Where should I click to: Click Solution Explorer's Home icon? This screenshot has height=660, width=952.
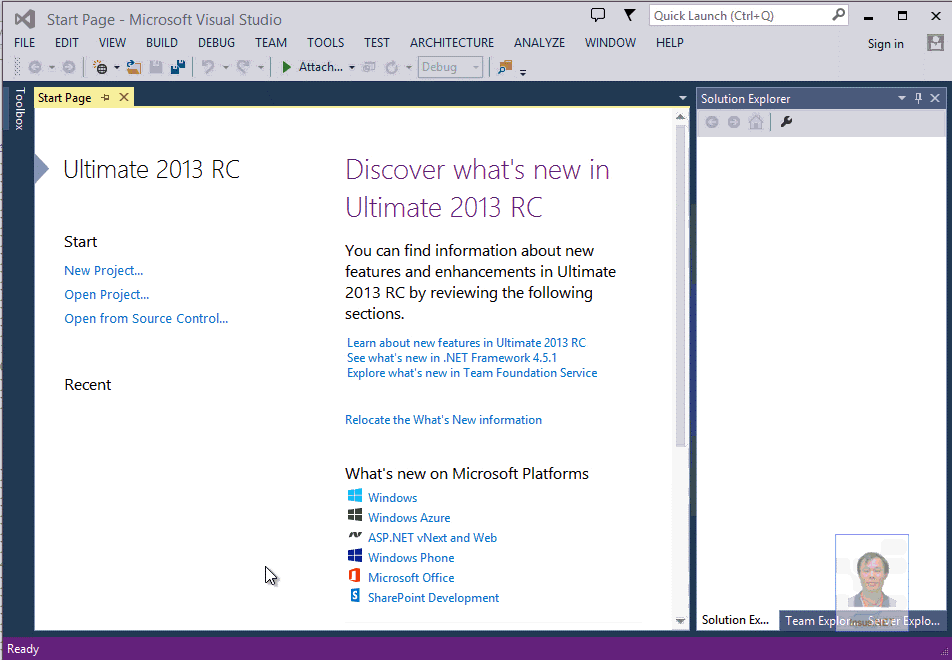coord(756,122)
